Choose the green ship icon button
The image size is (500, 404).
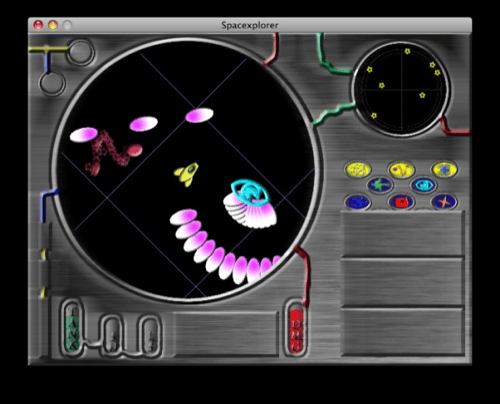click(x=380, y=185)
